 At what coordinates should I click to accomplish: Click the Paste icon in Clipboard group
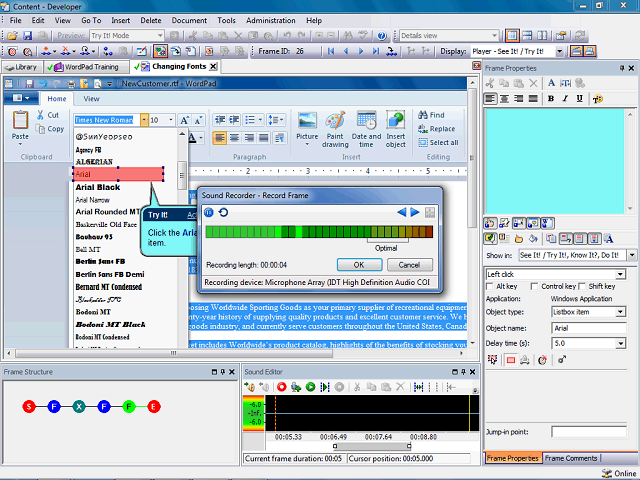[x=20, y=128]
